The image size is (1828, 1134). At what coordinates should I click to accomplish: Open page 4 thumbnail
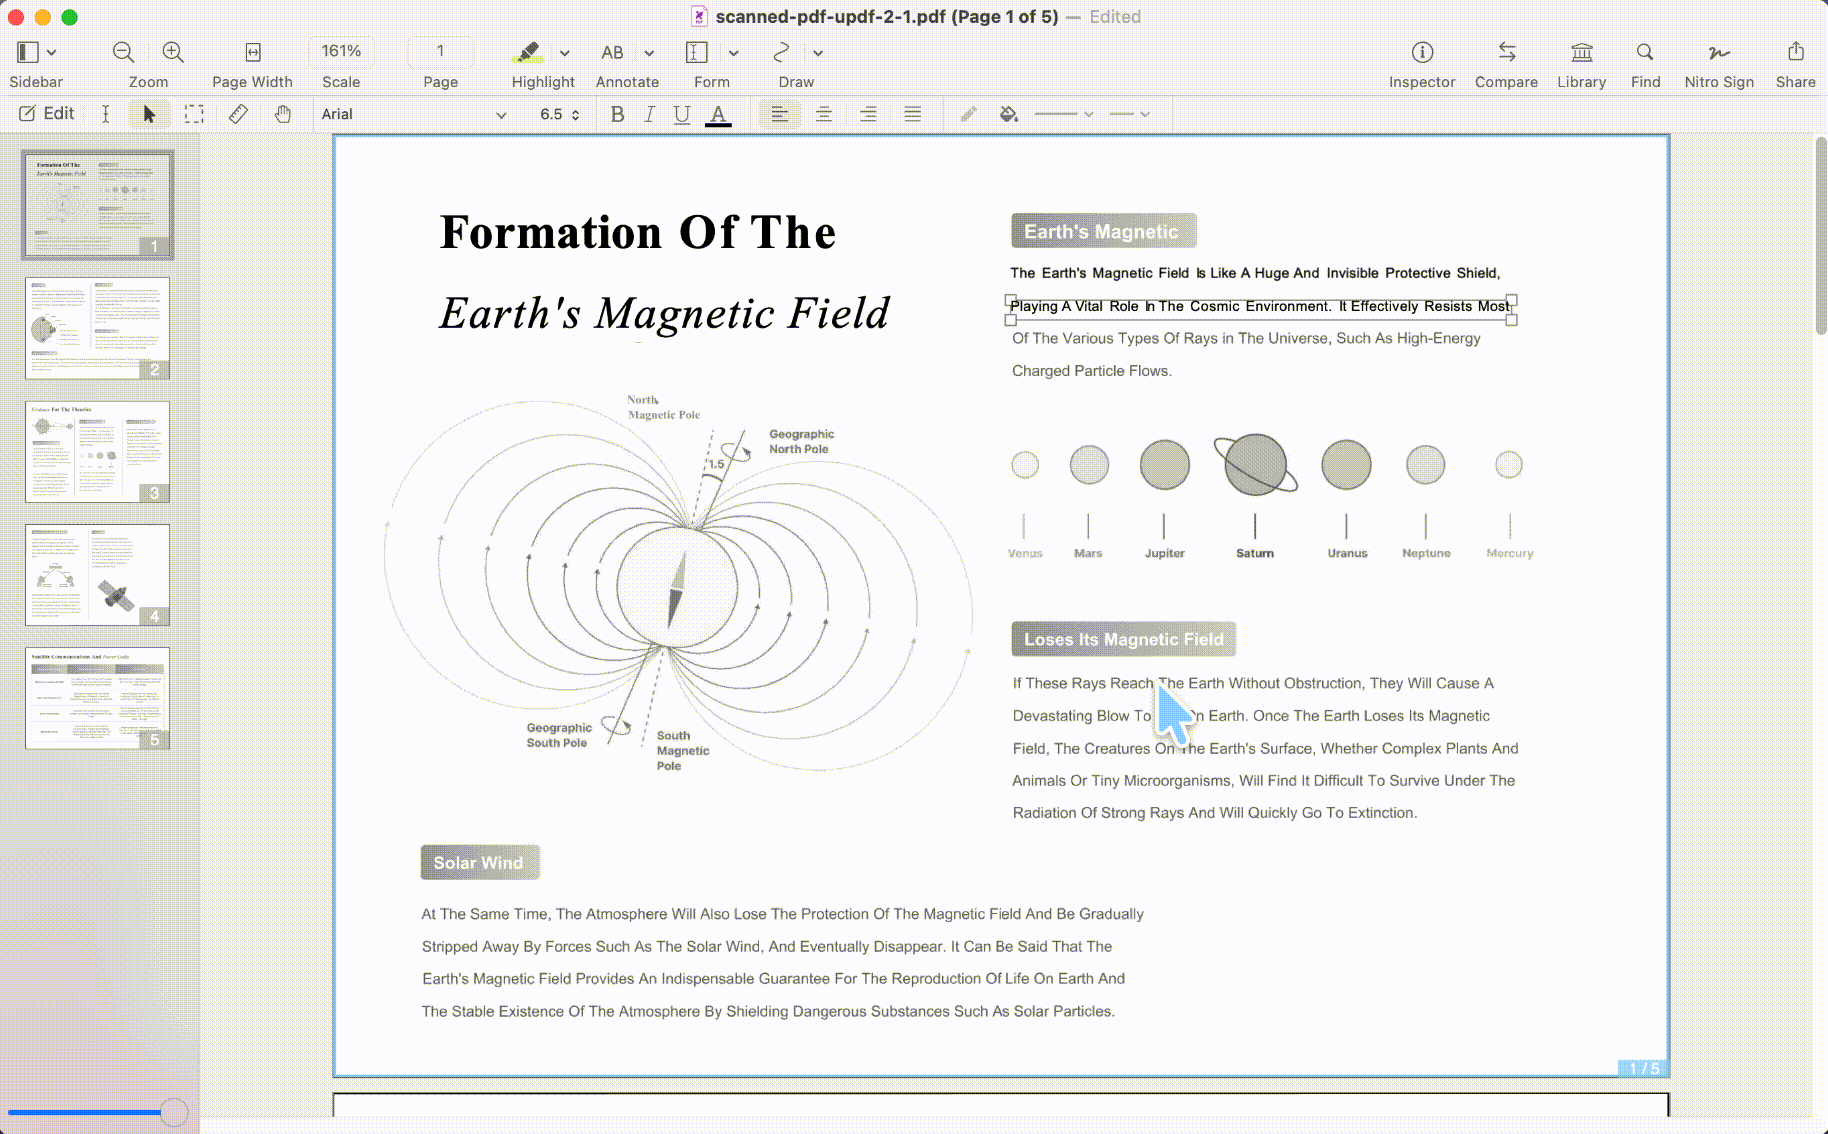point(97,575)
